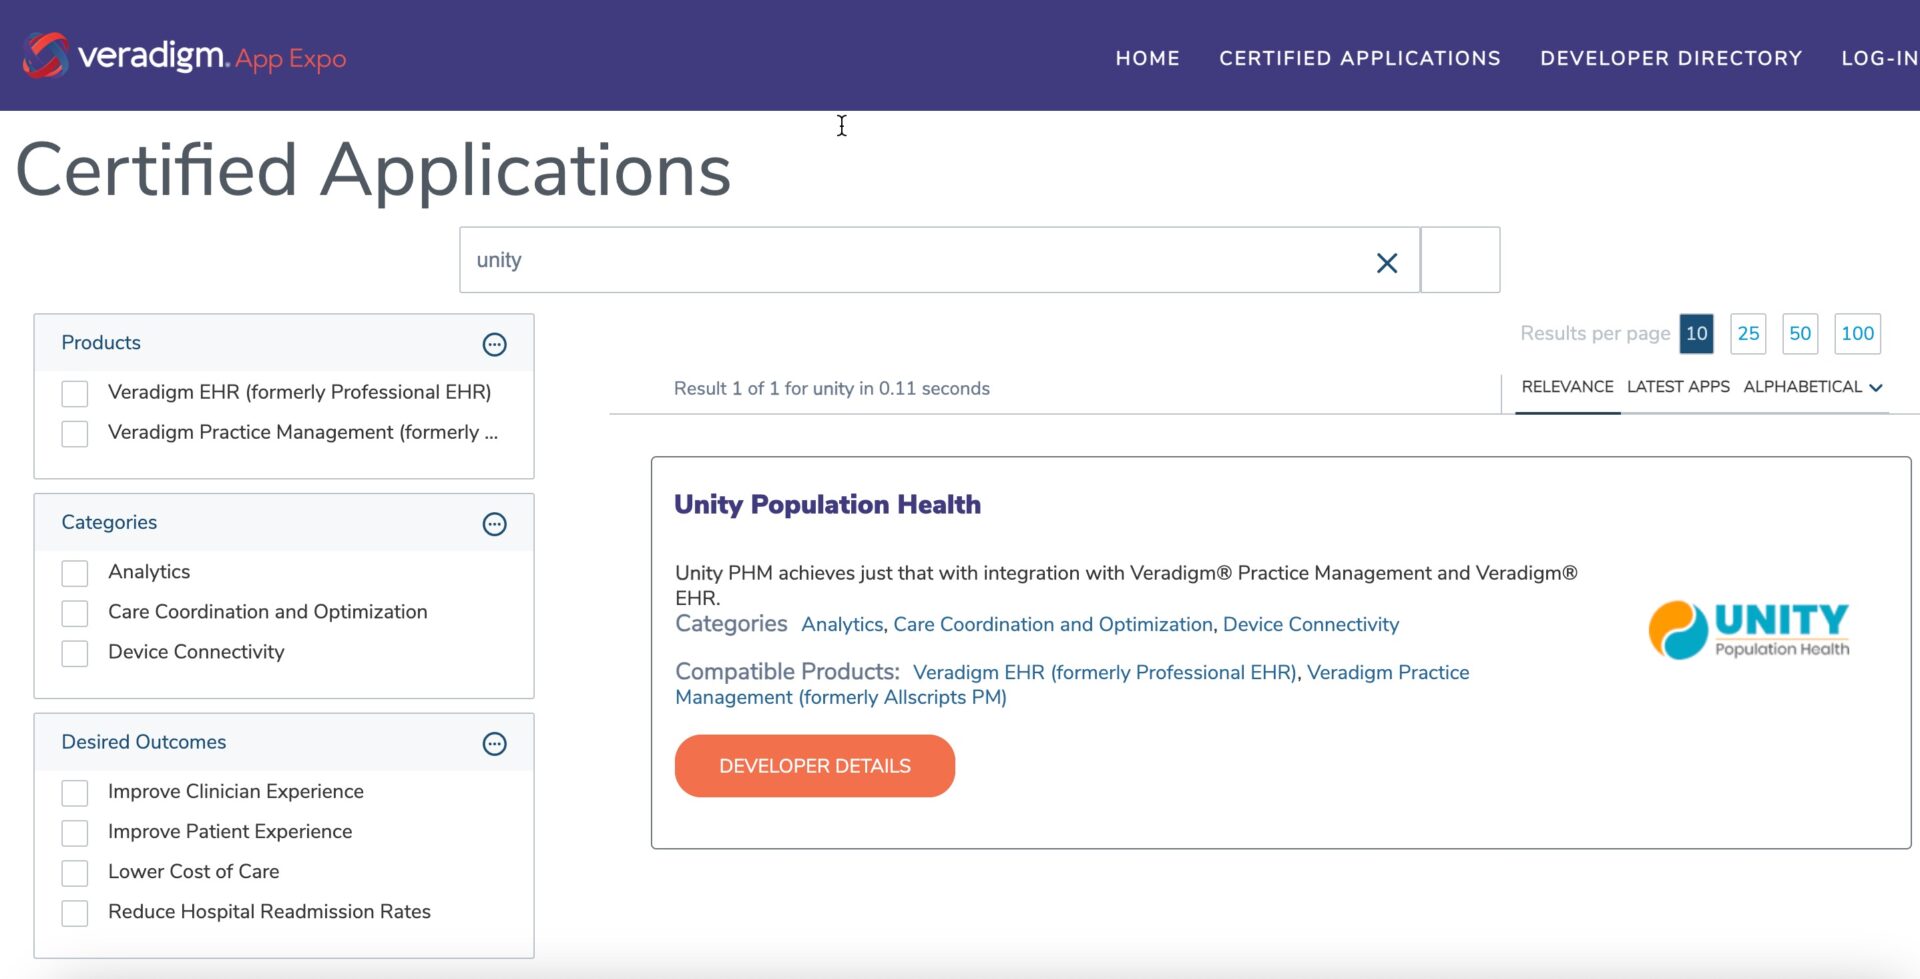This screenshot has height=979, width=1920.
Task: Show 10 results per page
Action: pos(1696,334)
